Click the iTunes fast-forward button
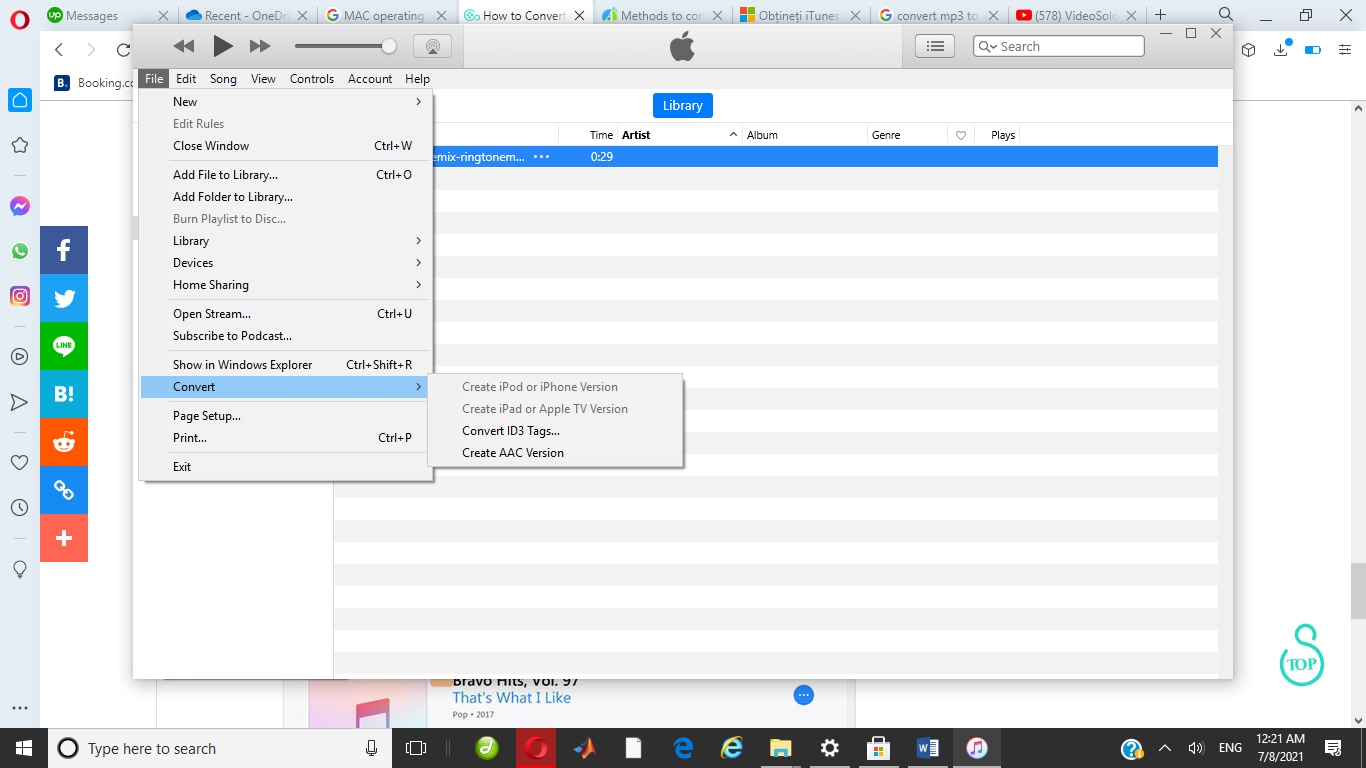The image size is (1366, 768). (260, 46)
